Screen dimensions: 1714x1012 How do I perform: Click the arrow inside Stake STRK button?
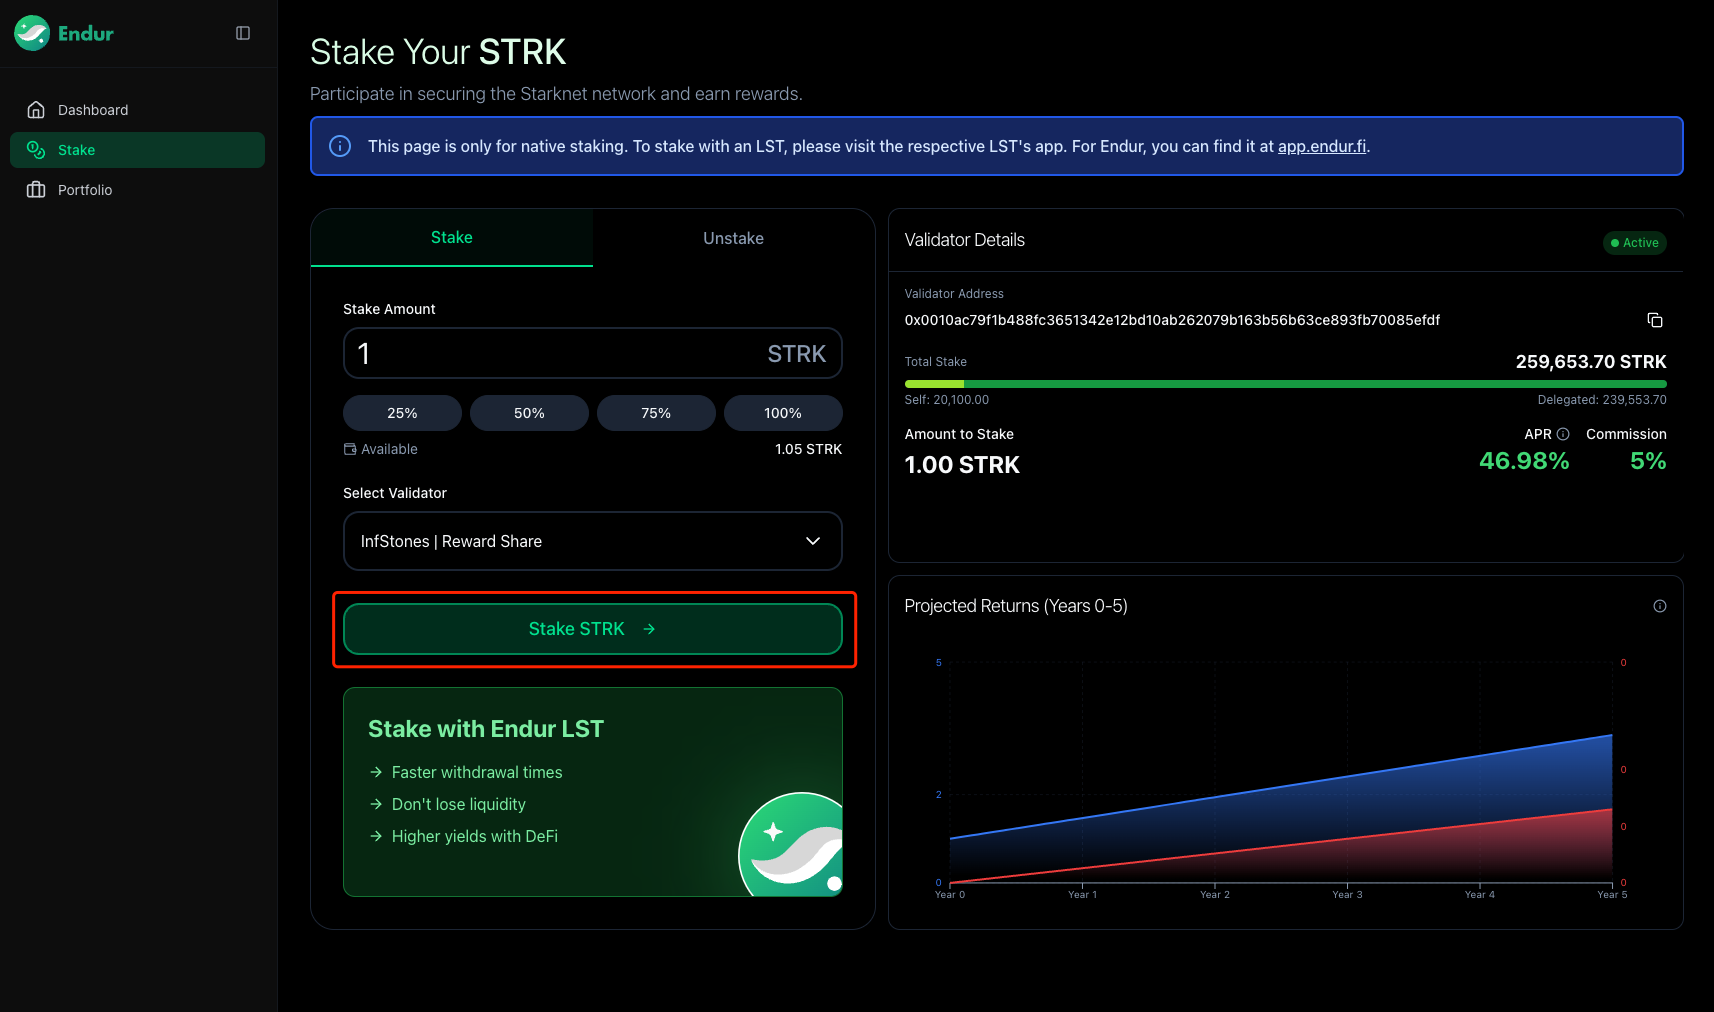(x=649, y=629)
